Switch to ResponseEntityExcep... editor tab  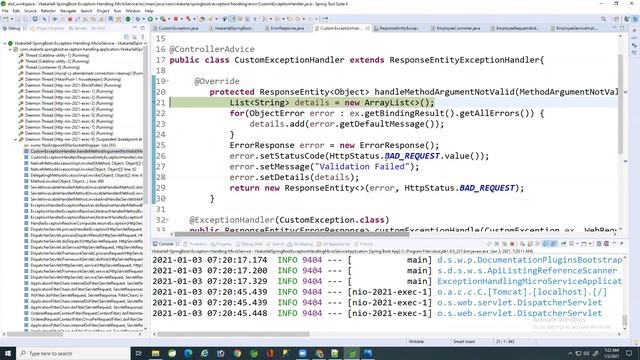[x=399, y=28]
